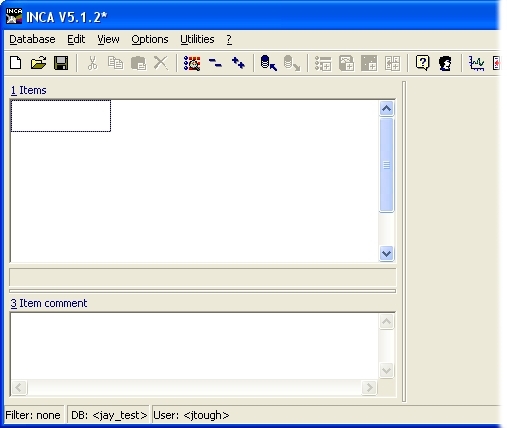Click inside the Item comment text area
Screen dimensions: 507x428
194,346
